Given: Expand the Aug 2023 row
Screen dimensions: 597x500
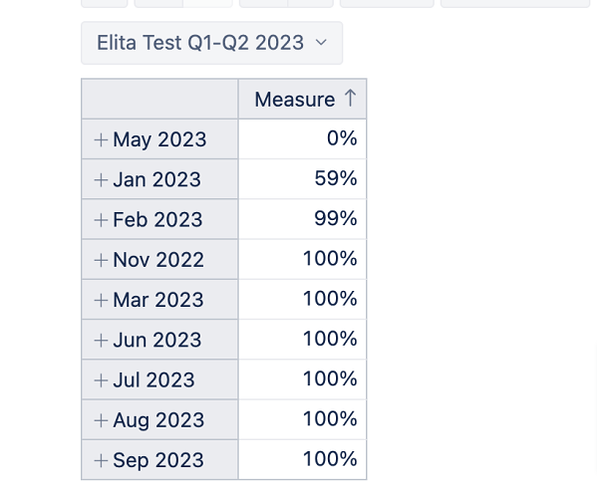Looking at the screenshot, I should (101, 420).
